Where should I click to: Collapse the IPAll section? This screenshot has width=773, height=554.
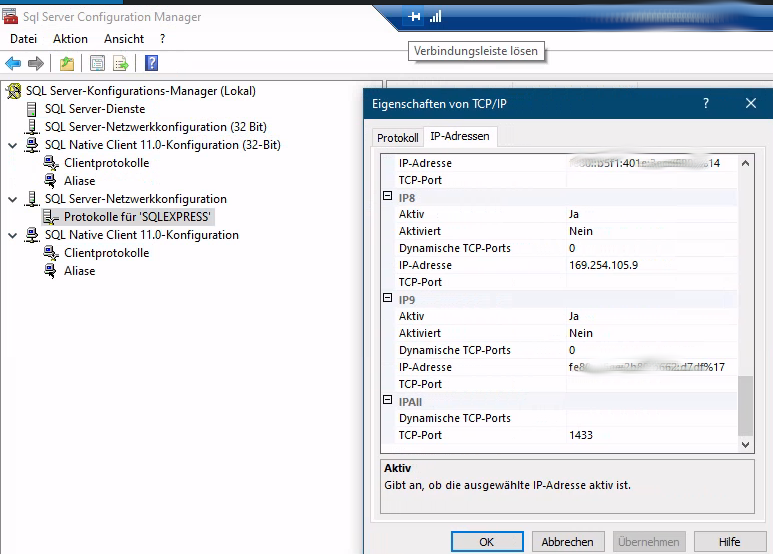(x=387, y=400)
